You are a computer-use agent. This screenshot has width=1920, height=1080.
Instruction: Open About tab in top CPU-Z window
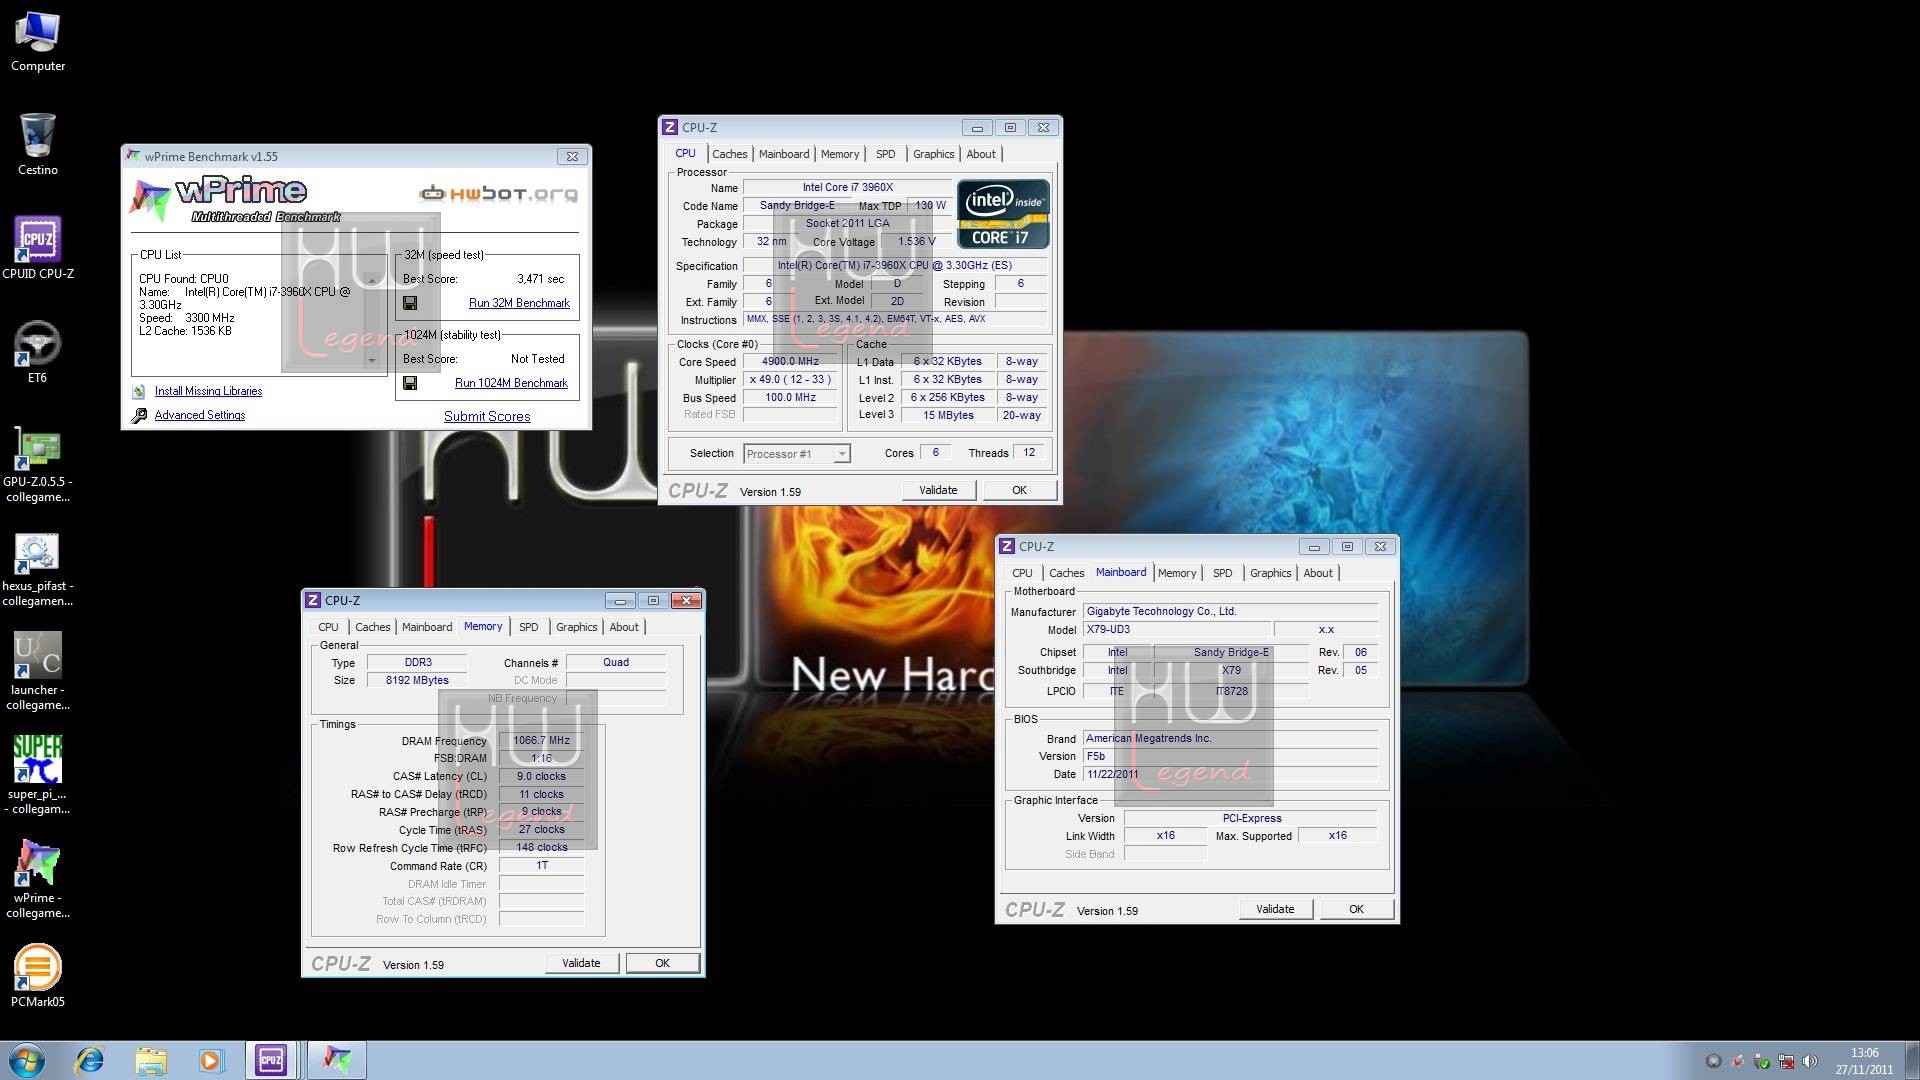tap(980, 154)
